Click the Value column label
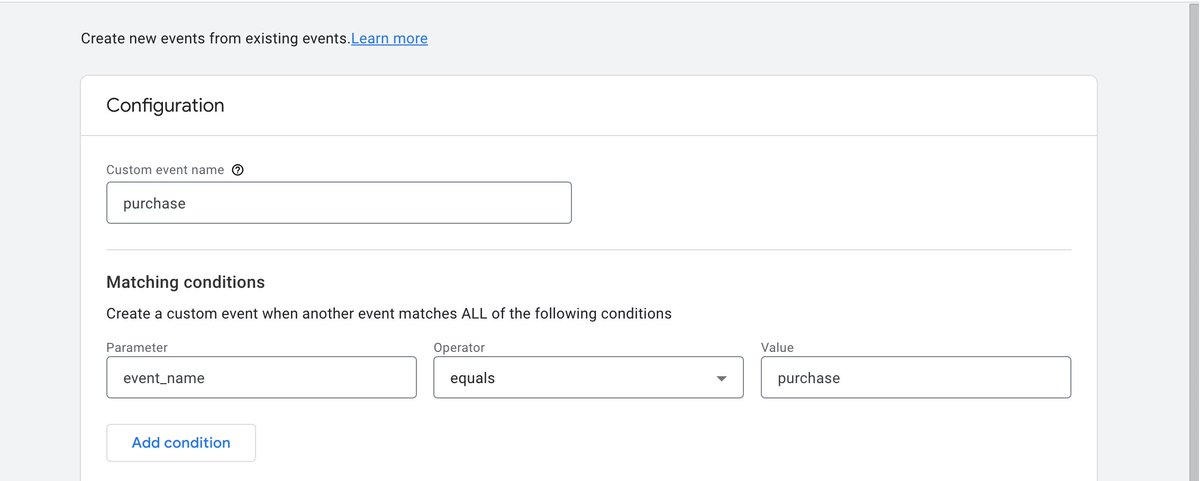Image resolution: width=1200 pixels, height=481 pixels. click(x=777, y=347)
